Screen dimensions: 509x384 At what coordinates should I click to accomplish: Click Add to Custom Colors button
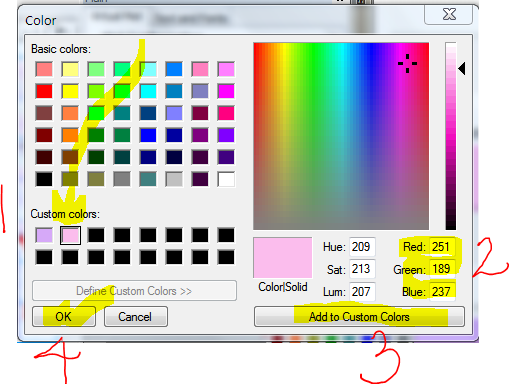(x=359, y=317)
